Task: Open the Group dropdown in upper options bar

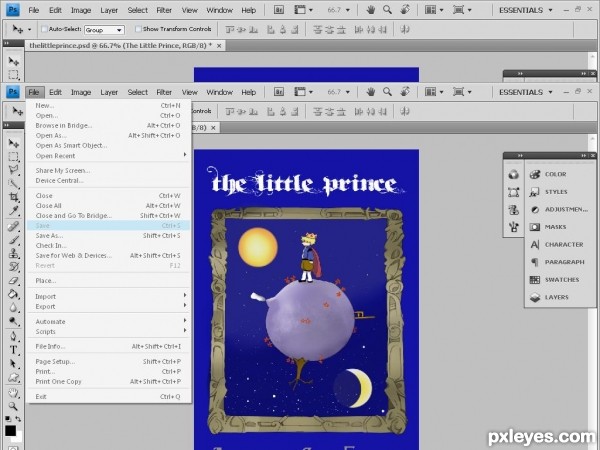Action: coord(104,30)
